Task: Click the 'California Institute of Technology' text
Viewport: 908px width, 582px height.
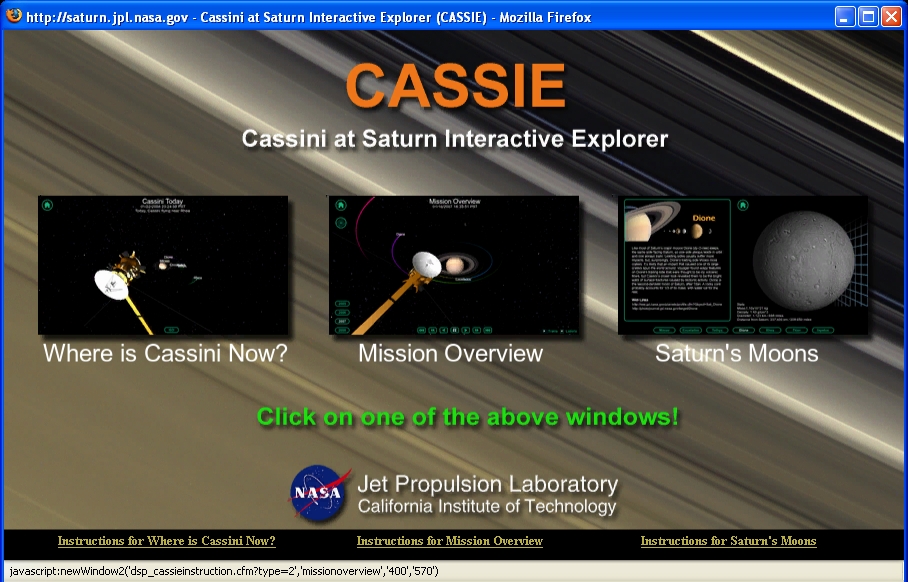Action: pos(487,506)
